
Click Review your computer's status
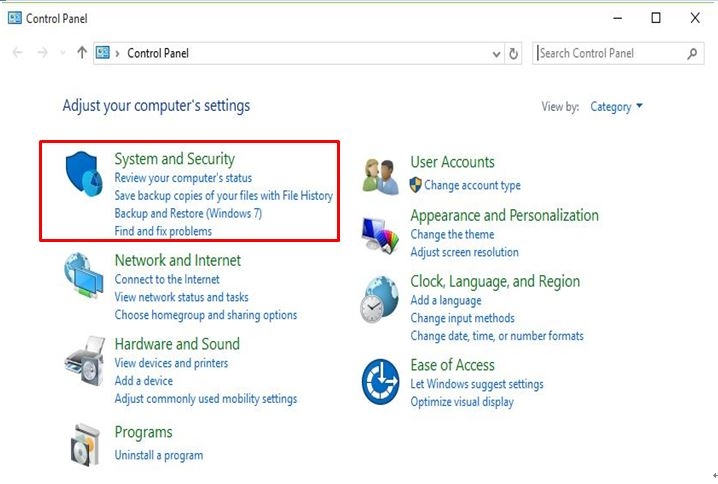183,178
